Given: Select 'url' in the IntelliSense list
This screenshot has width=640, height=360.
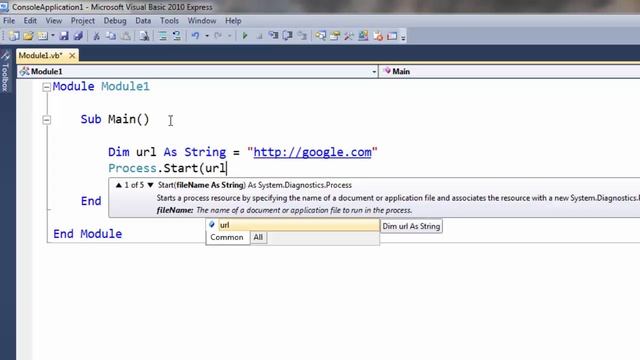Looking at the screenshot, I should tap(293, 225).
